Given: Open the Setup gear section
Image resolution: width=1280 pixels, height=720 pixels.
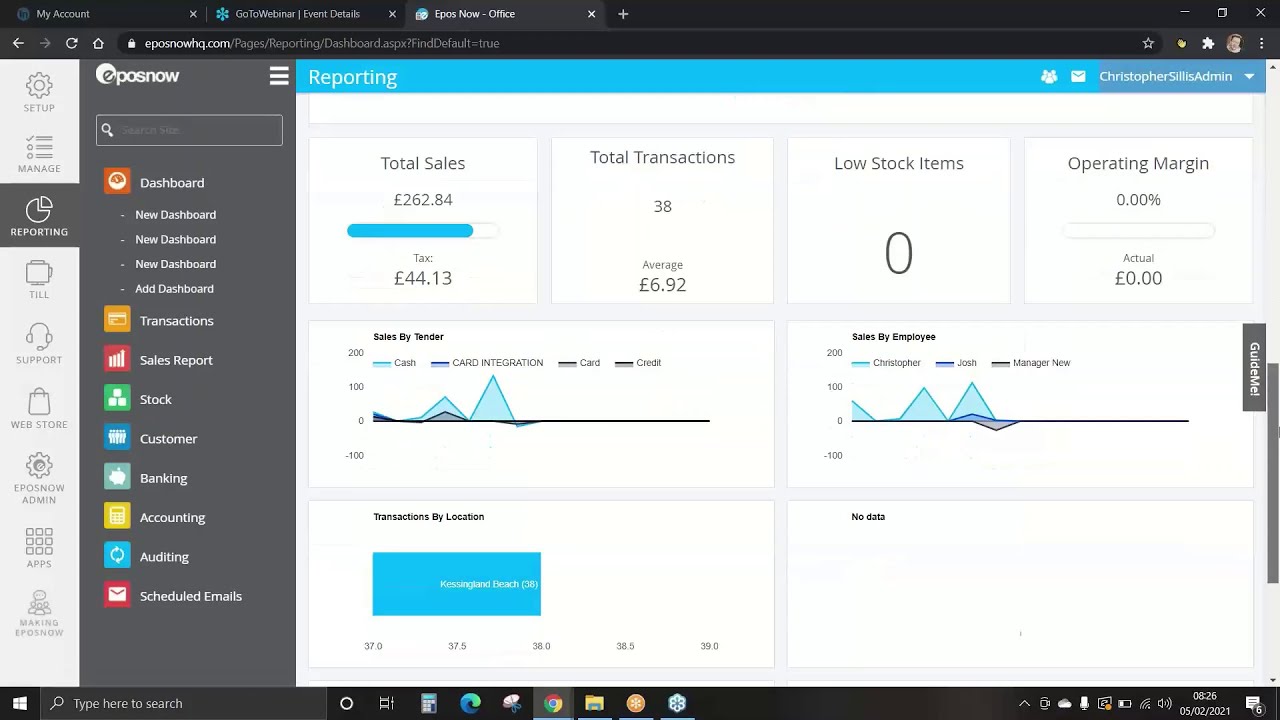Looking at the screenshot, I should pos(39,85).
